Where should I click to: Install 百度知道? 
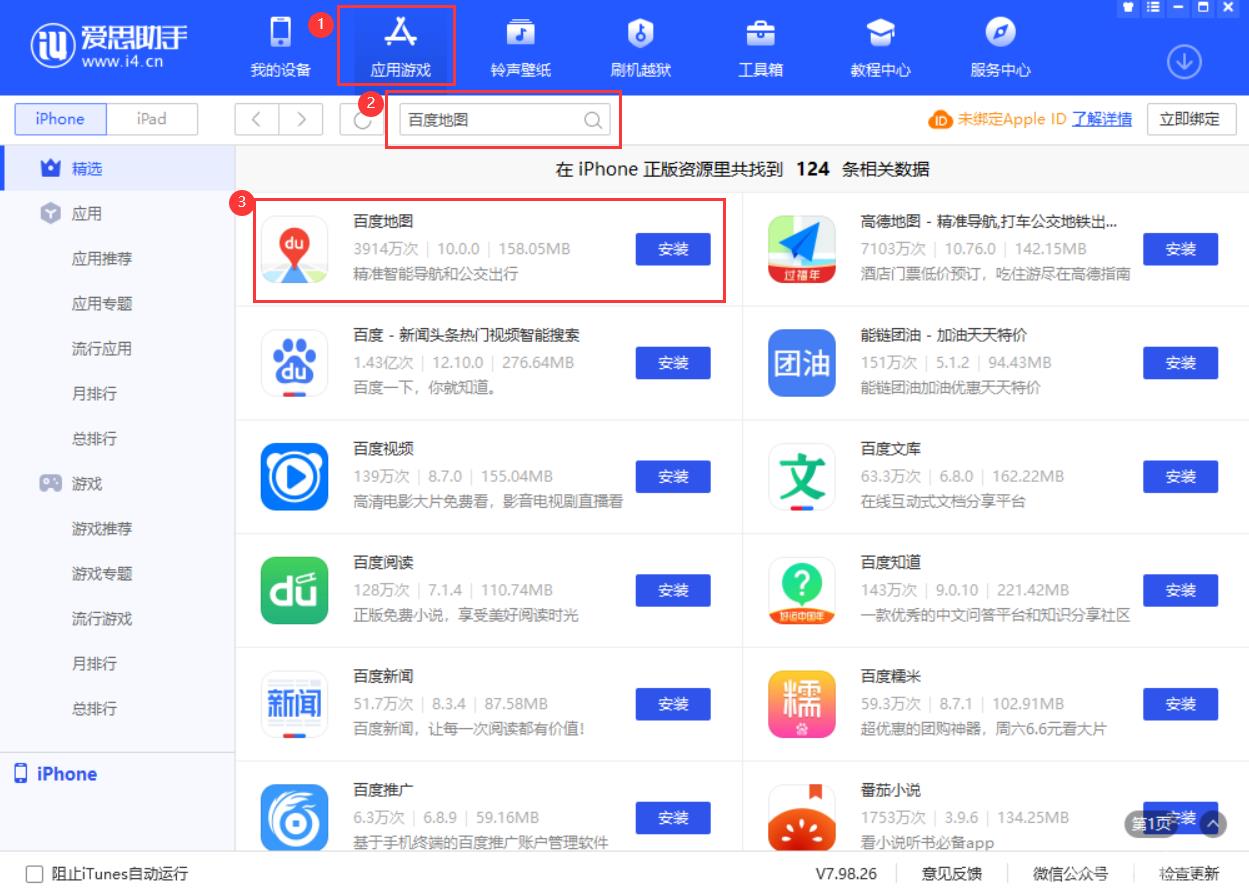(x=1180, y=591)
